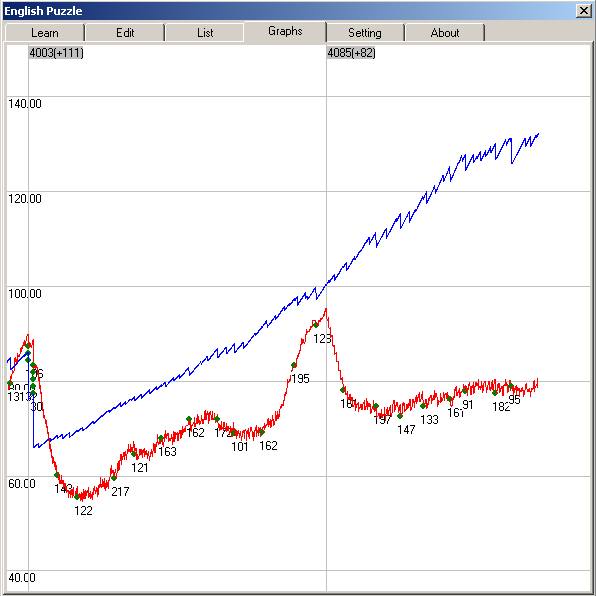Click the green marker labeled 147

pos(399,416)
